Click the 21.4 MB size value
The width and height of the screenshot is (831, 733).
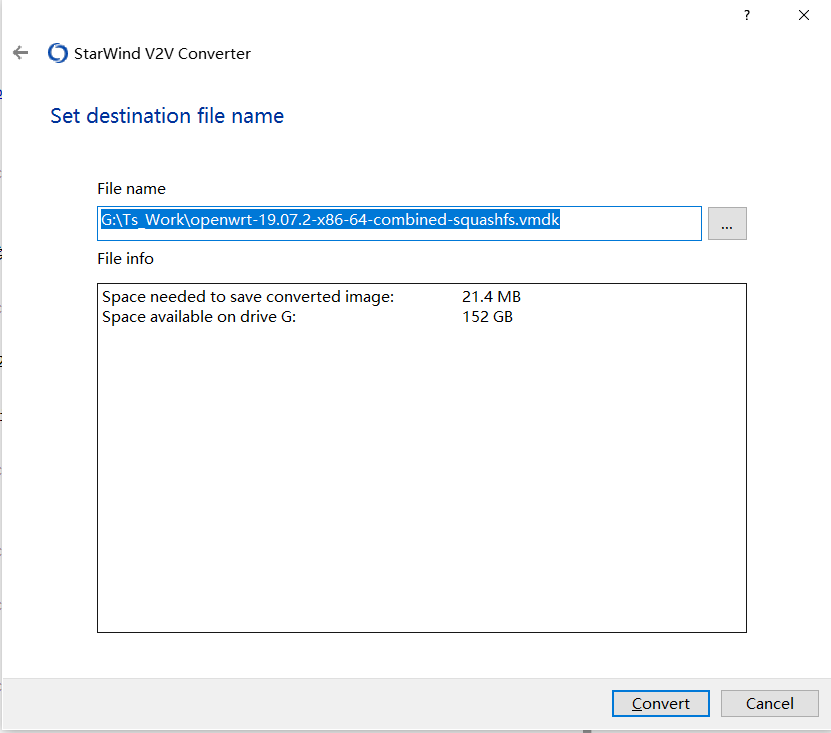click(x=491, y=297)
